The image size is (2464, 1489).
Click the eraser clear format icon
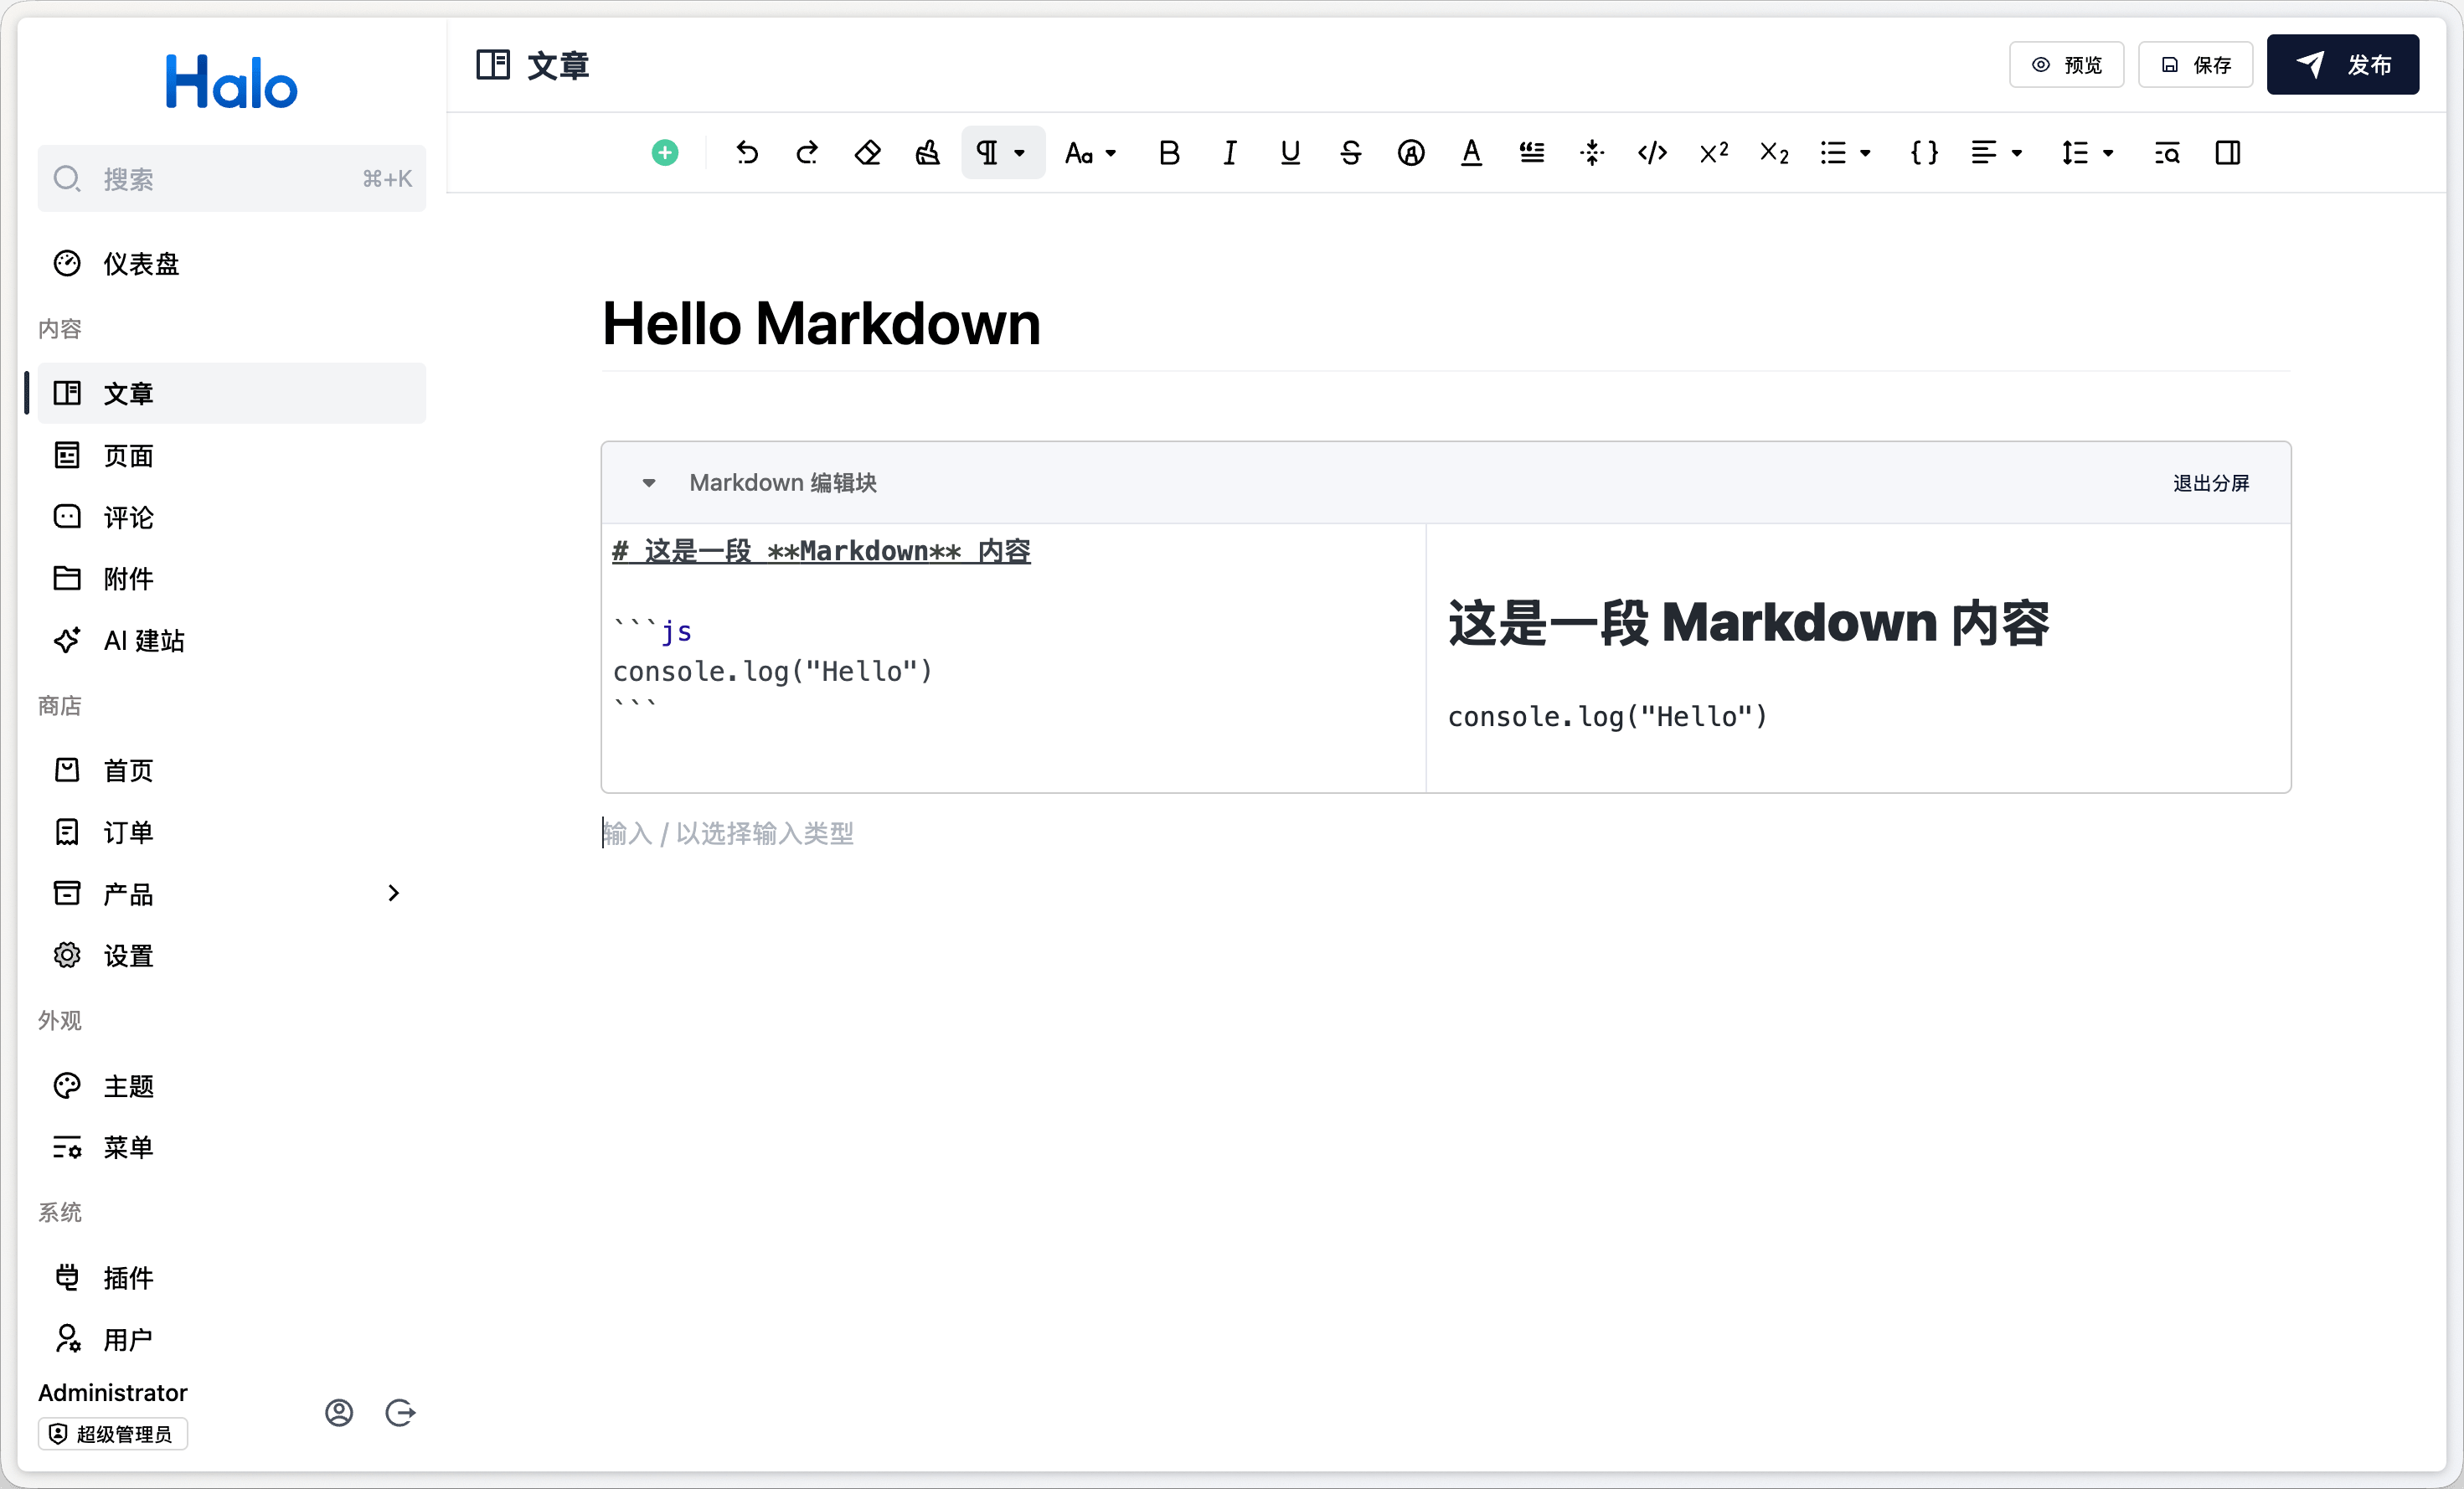click(x=868, y=153)
